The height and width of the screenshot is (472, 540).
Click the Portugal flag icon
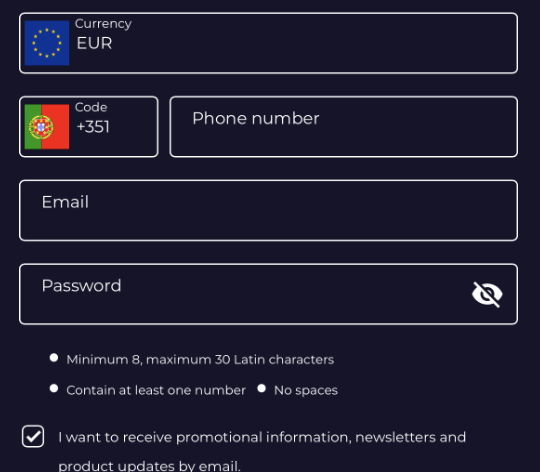[x=47, y=127]
